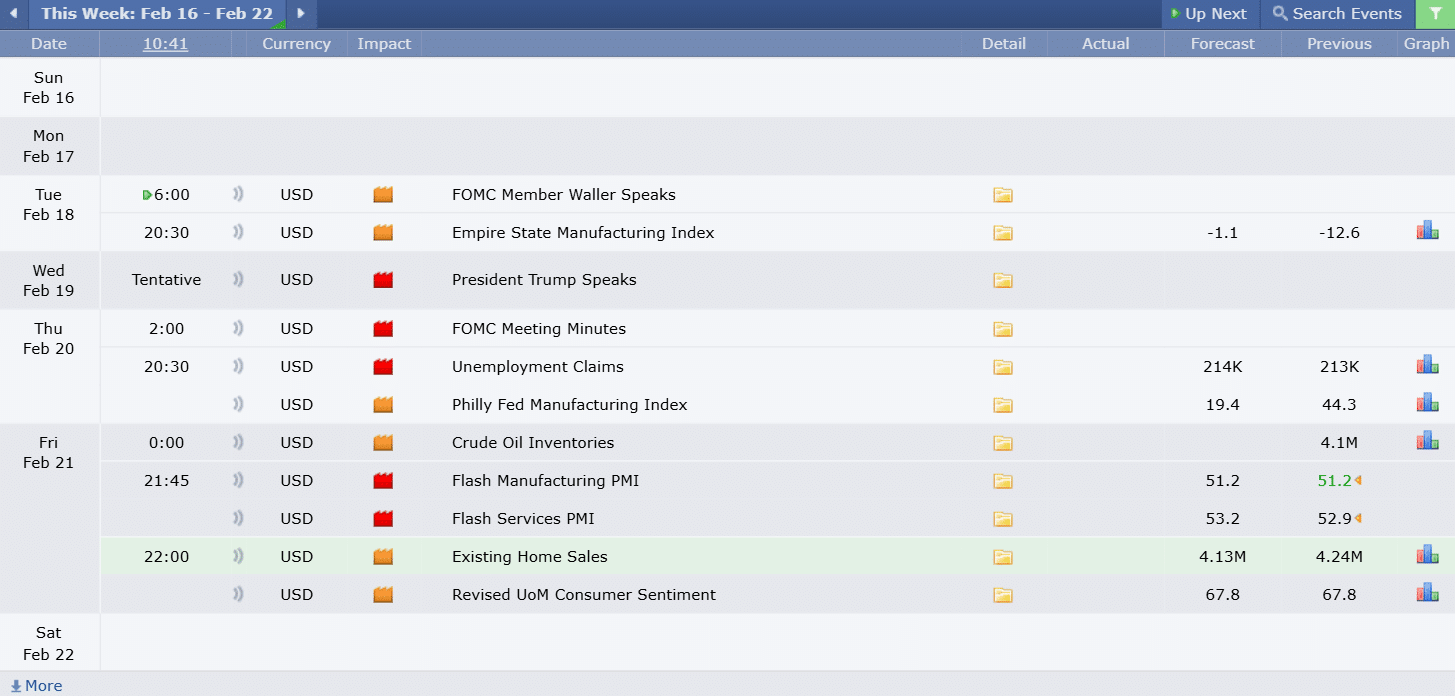
Task: Open detail folder for Revised UoM Consumer Sentiment
Action: [1003, 595]
